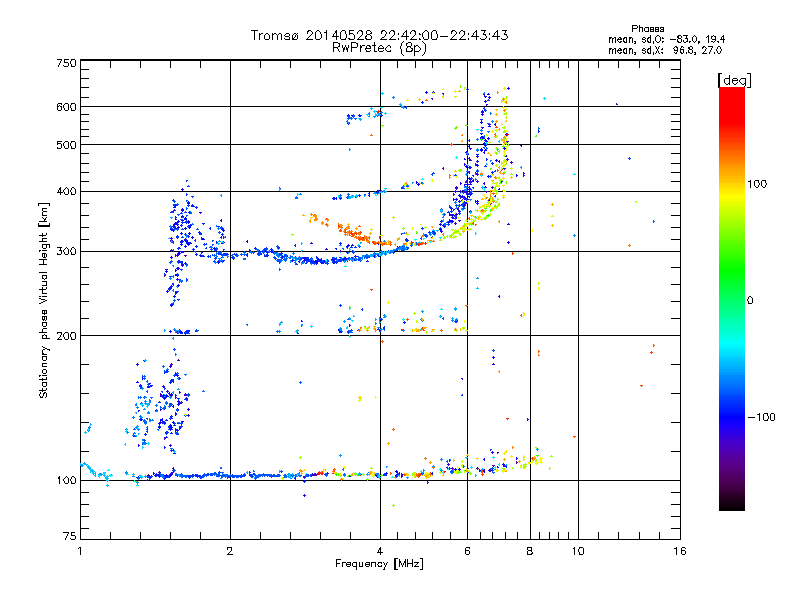Click the colorbar tick label '0'
The image size is (800, 600).
(750, 301)
